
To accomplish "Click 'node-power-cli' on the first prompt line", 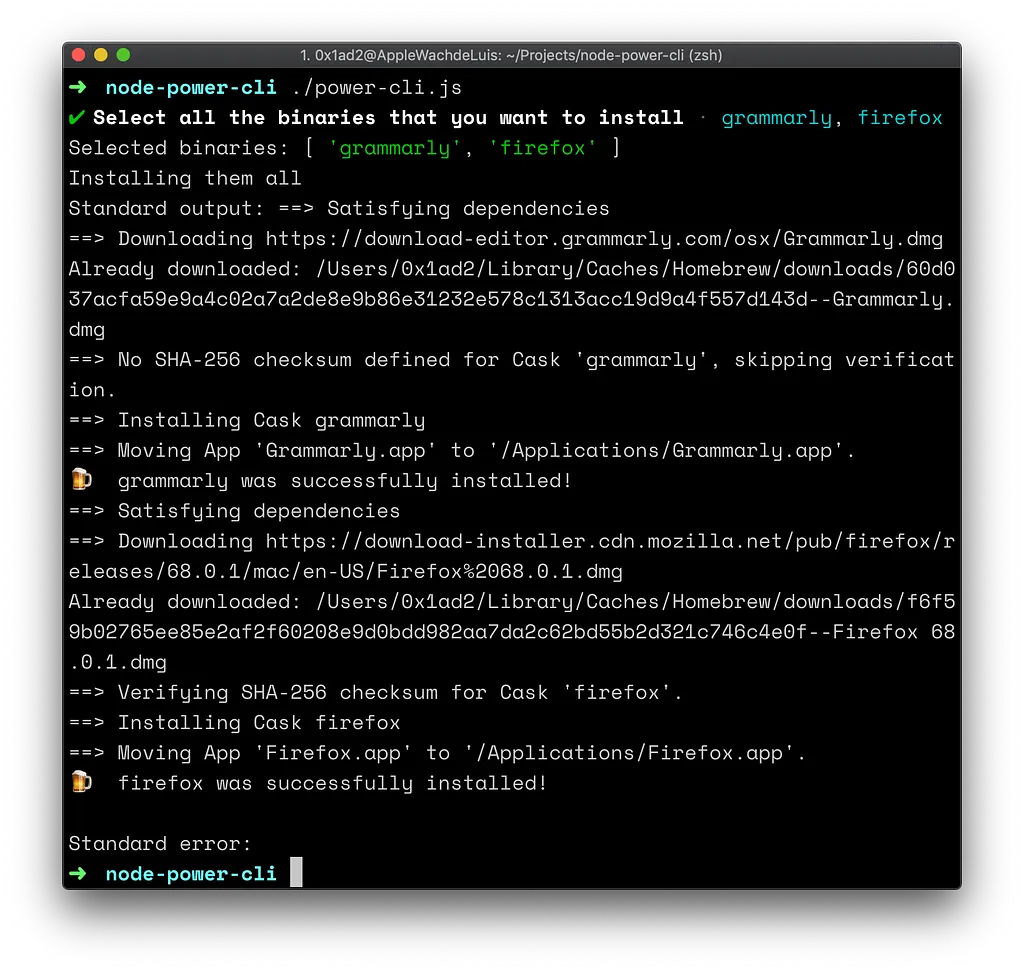I will 191,88.
